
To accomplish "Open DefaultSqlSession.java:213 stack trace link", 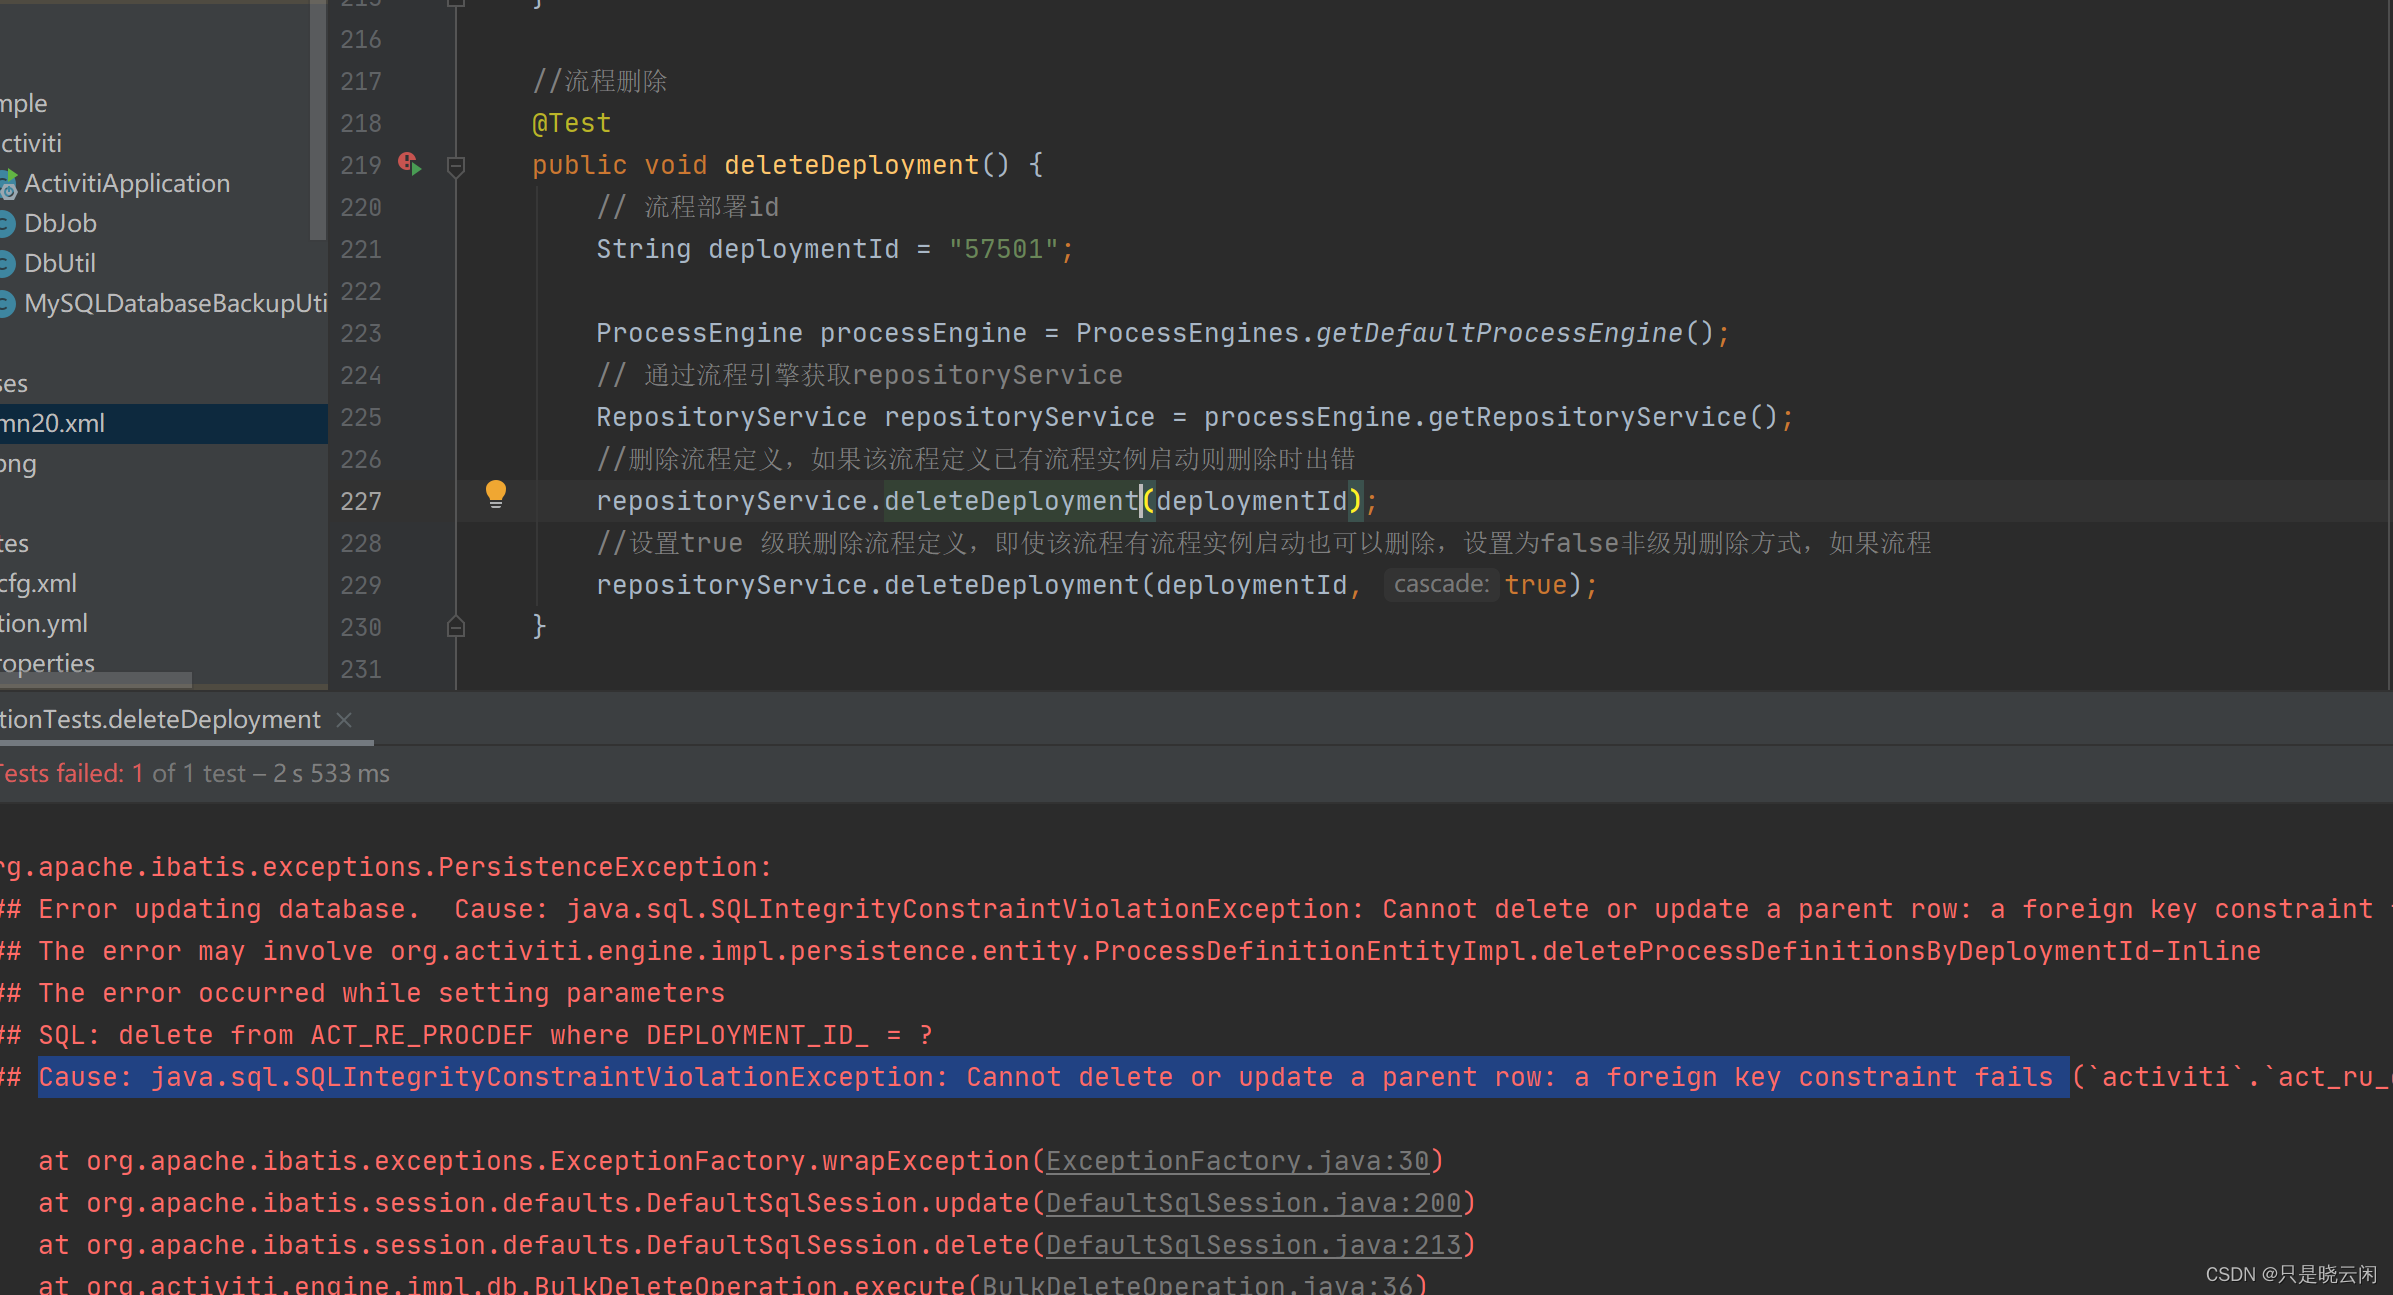I will (x=1253, y=1245).
